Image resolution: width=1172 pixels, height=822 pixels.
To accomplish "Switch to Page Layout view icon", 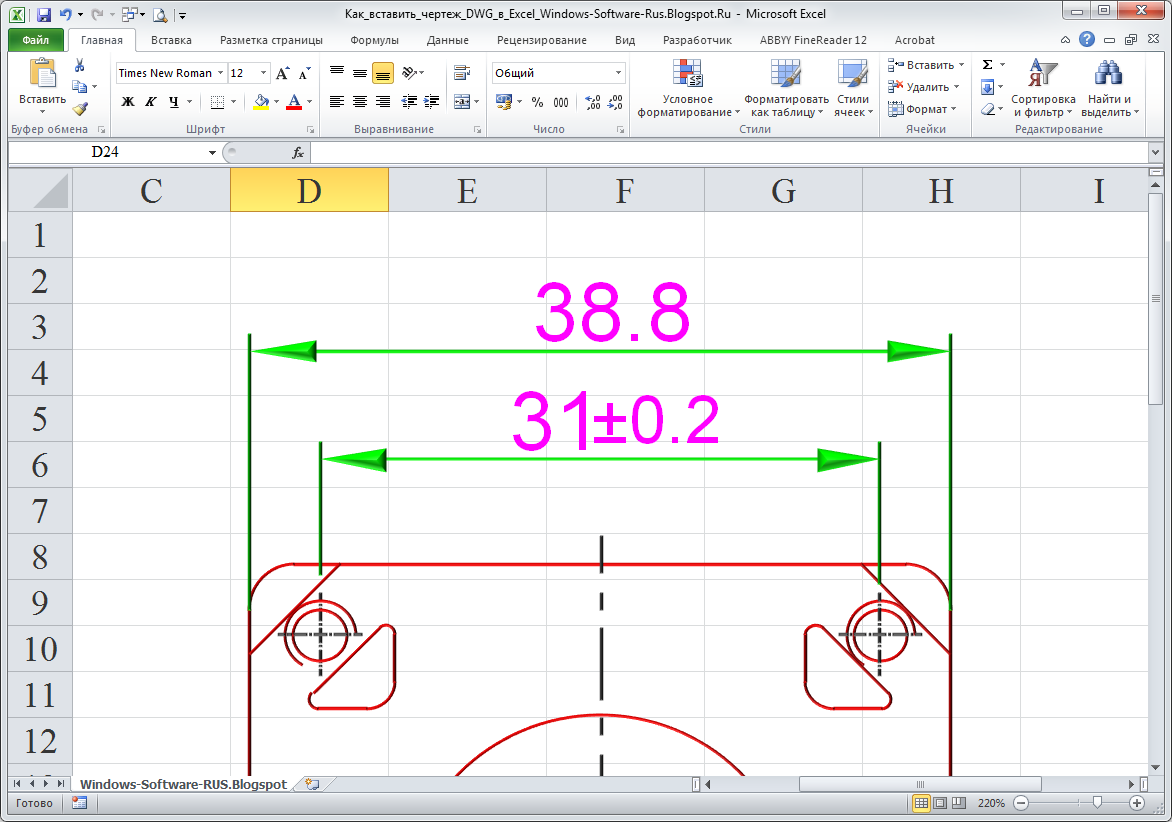I will tap(940, 803).
